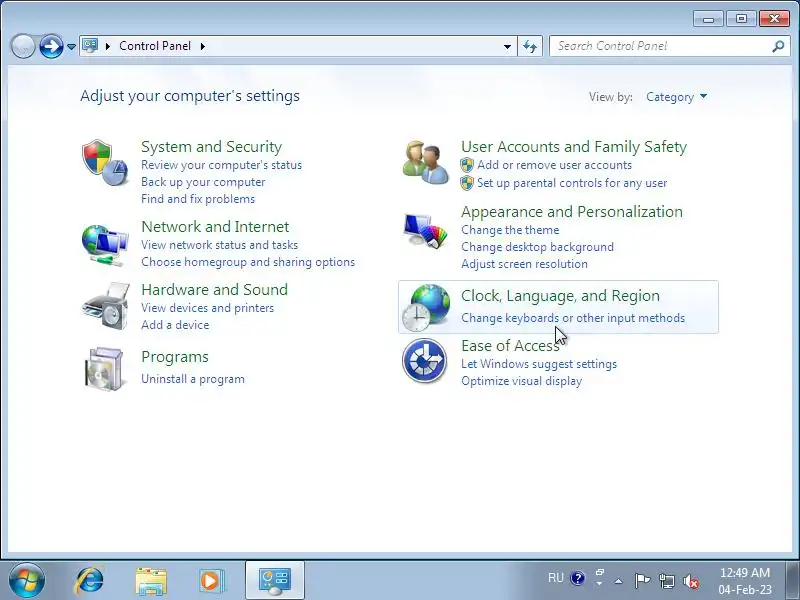
Task: Open User Accounts and Family Safety
Action: tap(574, 147)
